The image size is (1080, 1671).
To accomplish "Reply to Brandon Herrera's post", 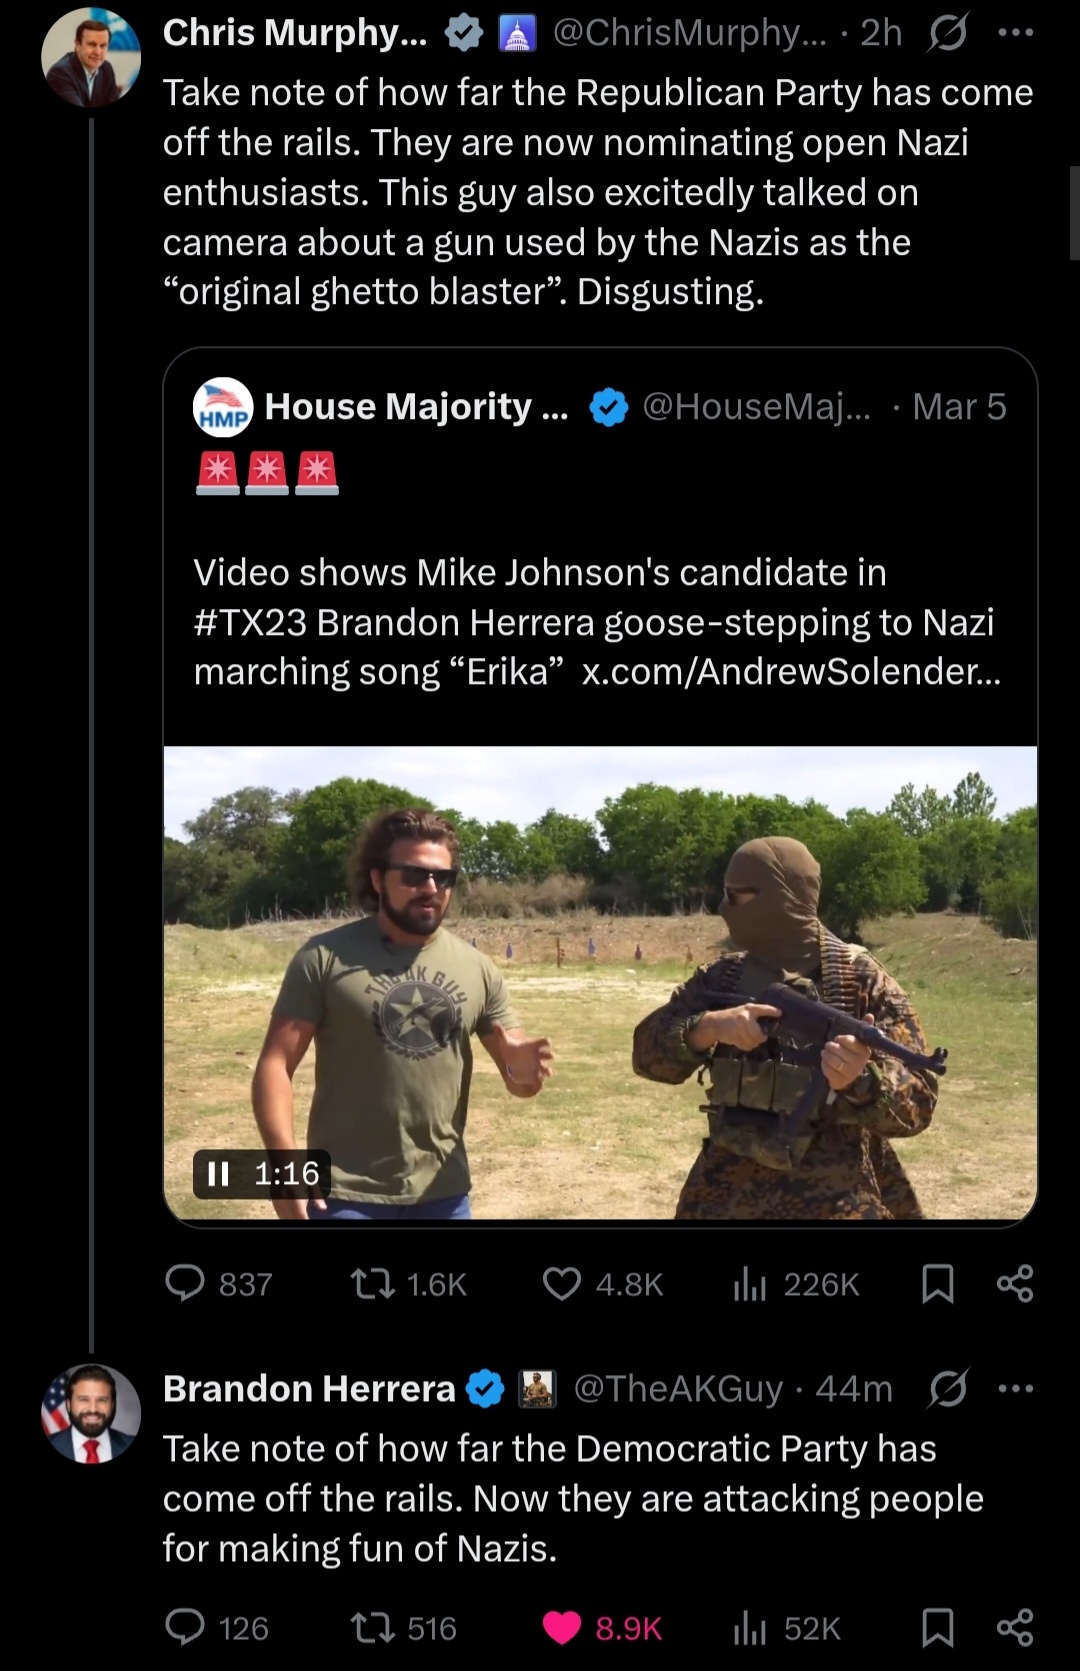I will pos(185,1628).
